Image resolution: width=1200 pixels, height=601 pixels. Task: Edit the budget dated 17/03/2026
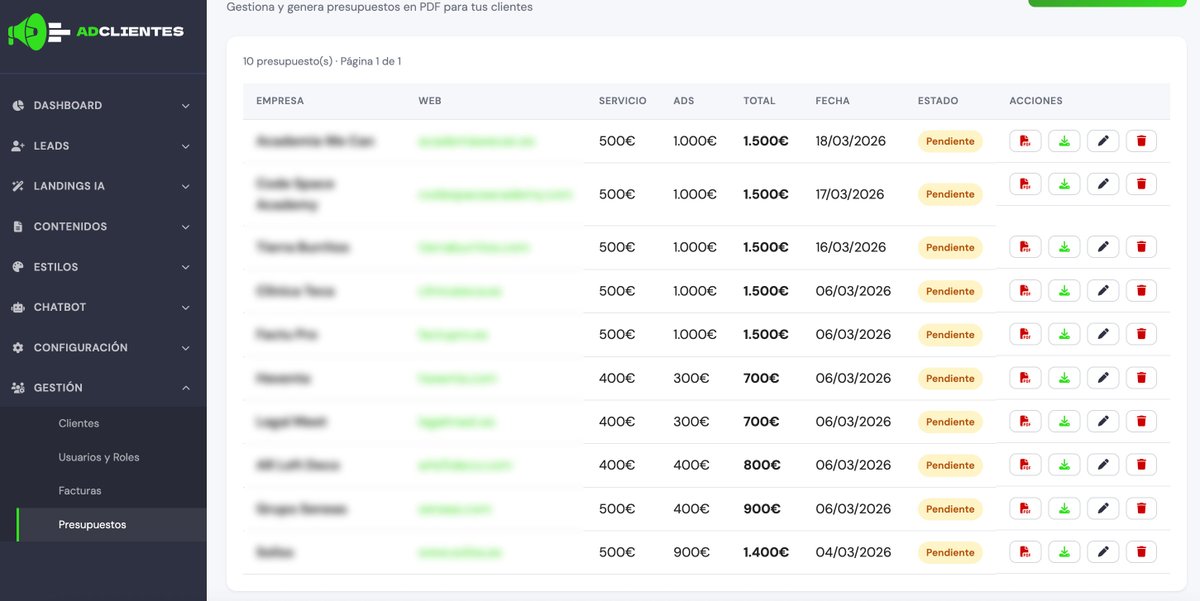[1103, 184]
